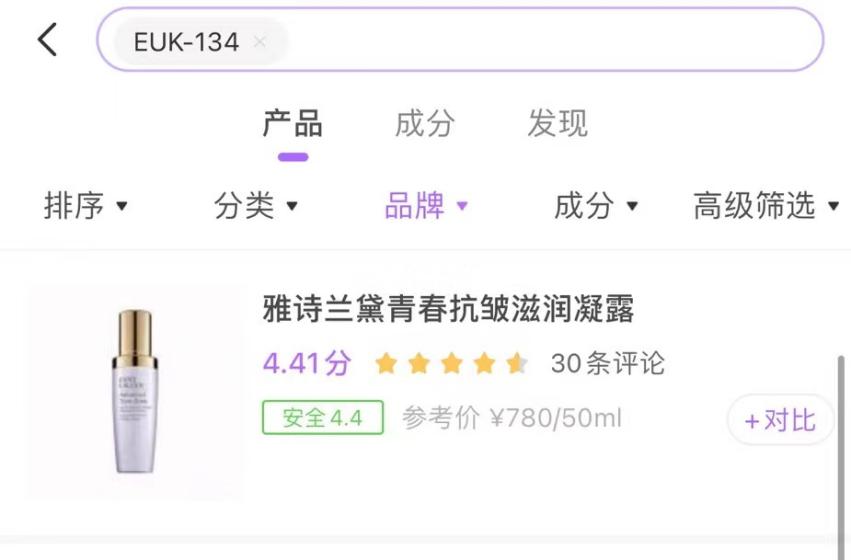Click the Estee Lauder product thumbnail
This screenshot has width=851, height=560.
pyautogui.click(x=135, y=391)
